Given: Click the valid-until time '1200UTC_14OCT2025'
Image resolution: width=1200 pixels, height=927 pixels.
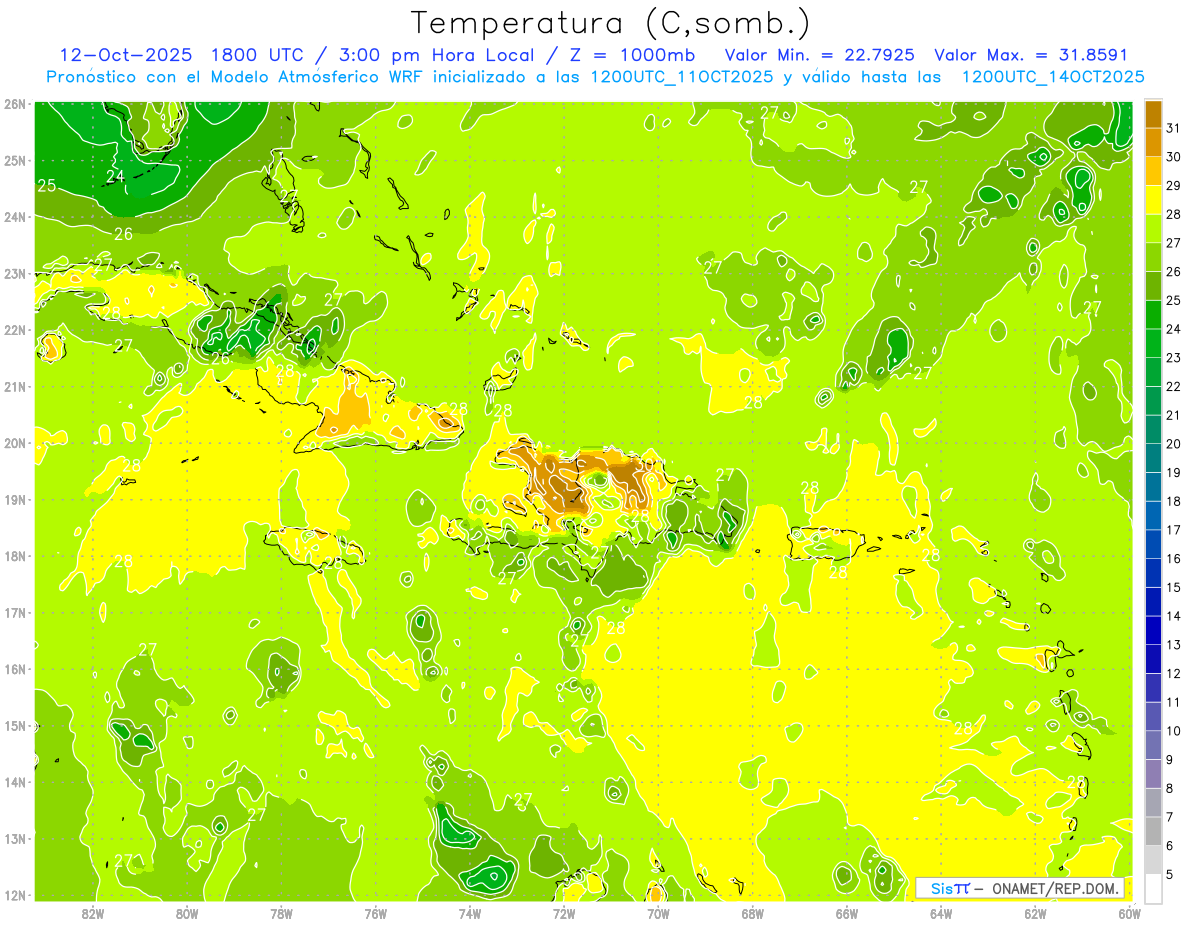Looking at the screenshot, I should (1054, 76).
